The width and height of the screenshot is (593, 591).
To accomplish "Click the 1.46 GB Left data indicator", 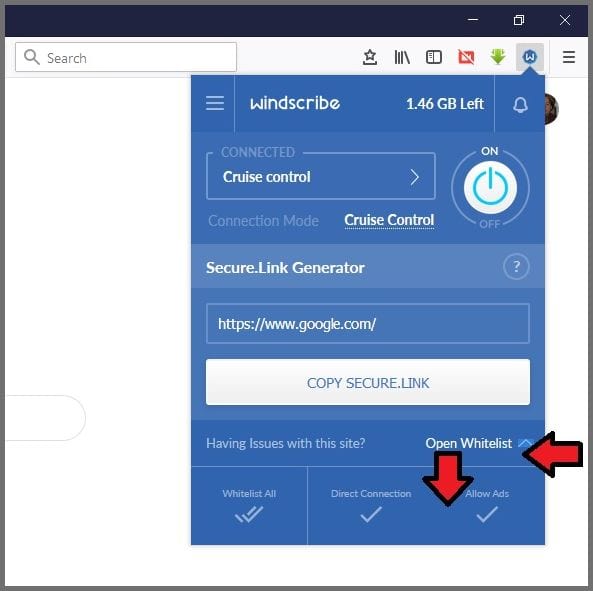I will (445, 104).
